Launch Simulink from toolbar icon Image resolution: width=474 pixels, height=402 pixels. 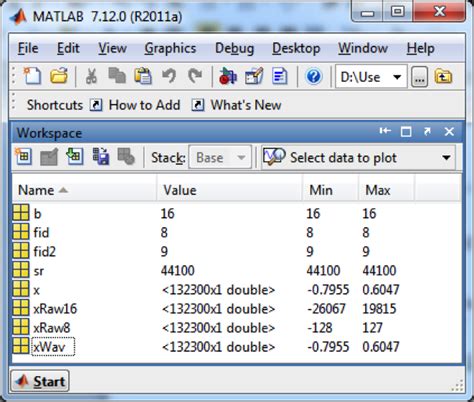[228, 77]
